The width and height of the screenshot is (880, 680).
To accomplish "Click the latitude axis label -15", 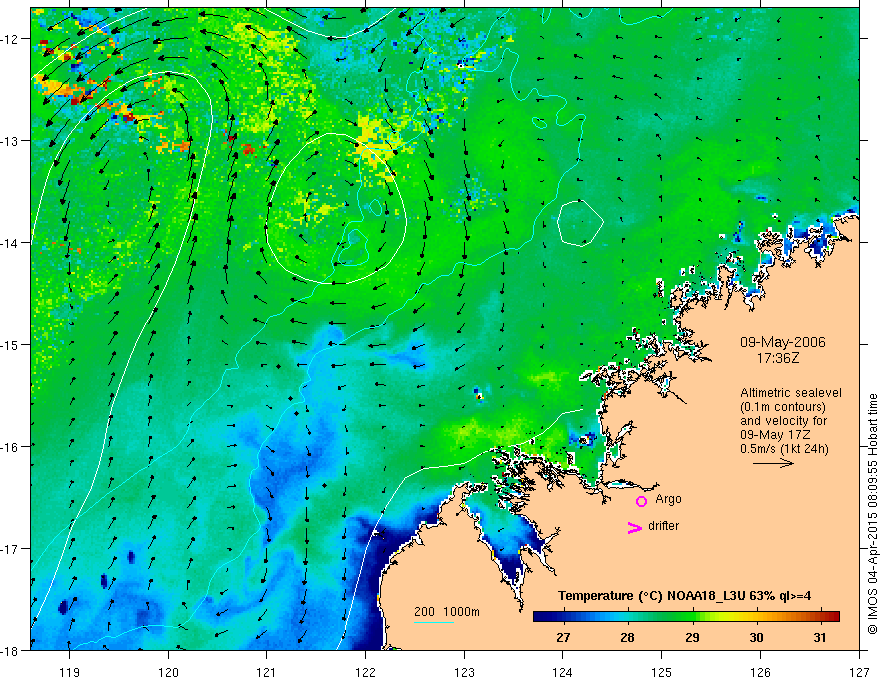I will tap(10, 344).
